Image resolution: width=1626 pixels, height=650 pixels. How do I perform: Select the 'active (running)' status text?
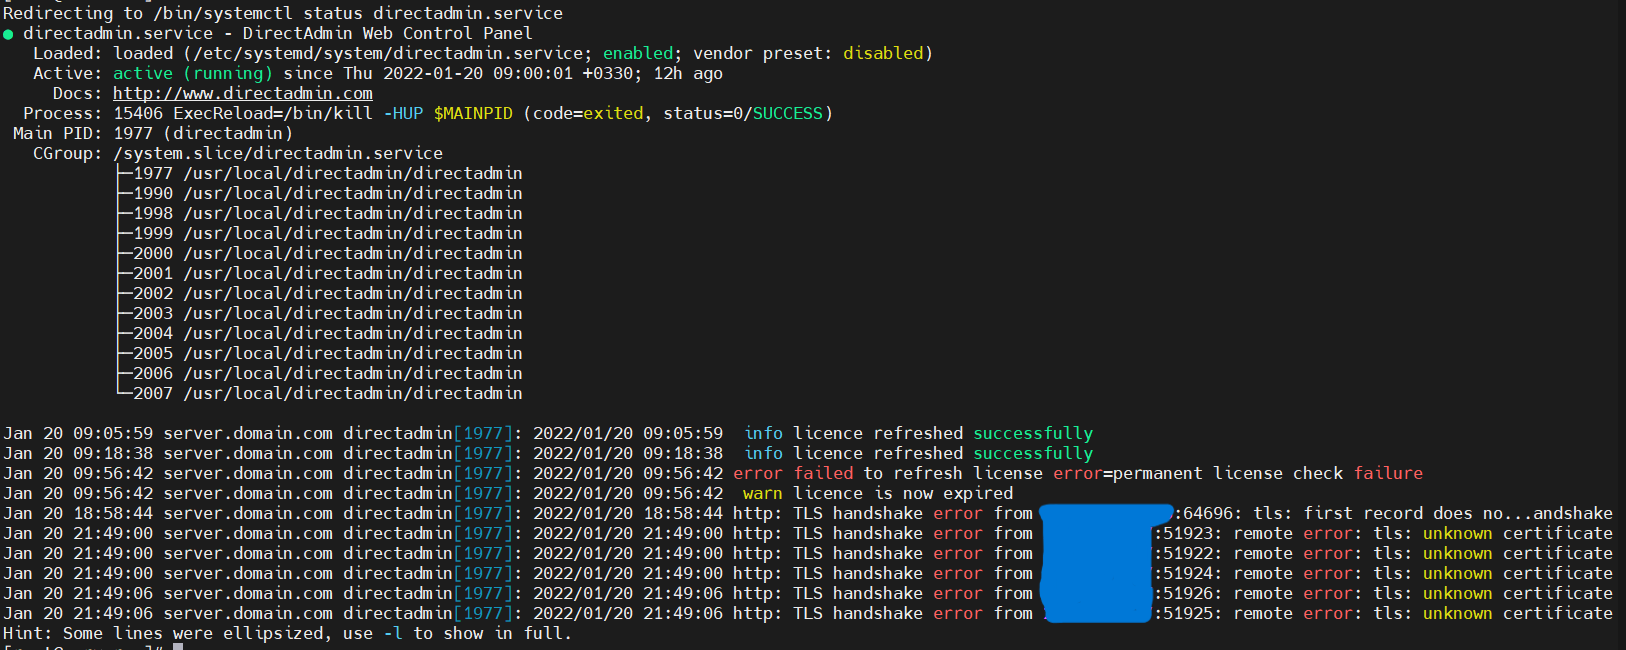193,73
